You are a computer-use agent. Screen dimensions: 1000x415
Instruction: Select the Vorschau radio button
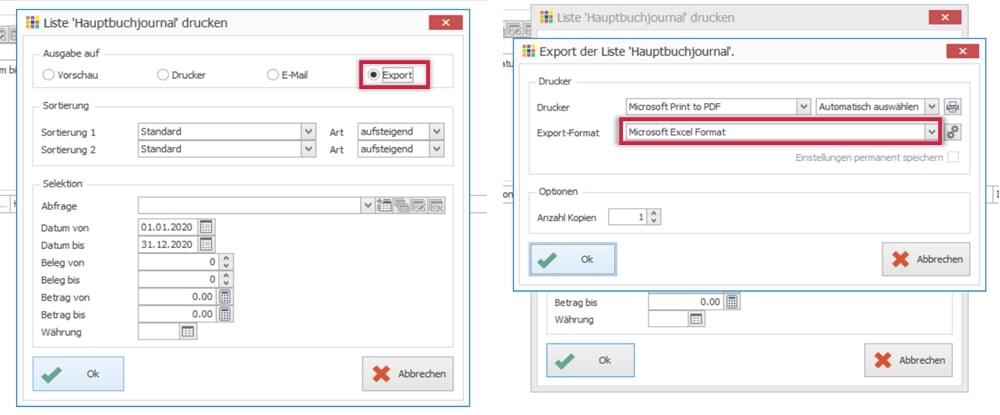coord(50,75)
